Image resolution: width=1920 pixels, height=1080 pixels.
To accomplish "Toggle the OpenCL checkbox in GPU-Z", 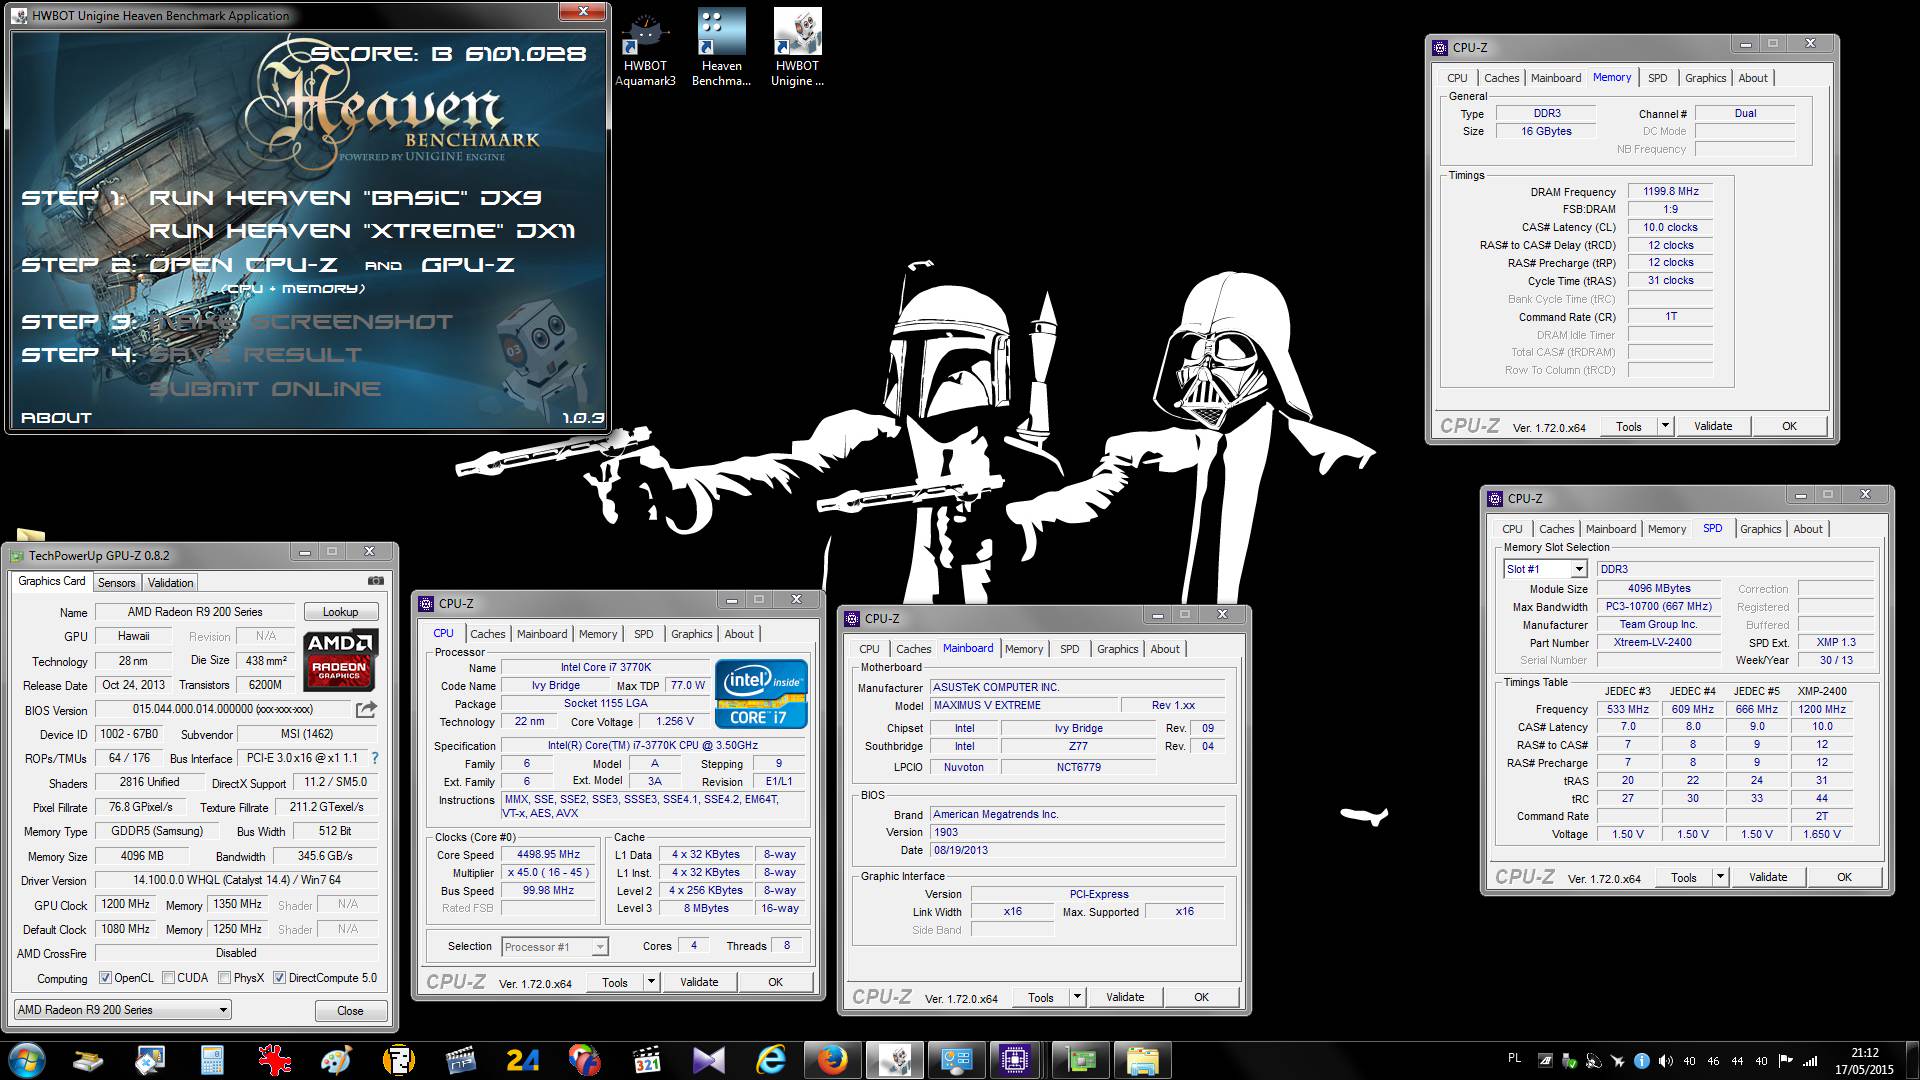I will pos(105,978).
